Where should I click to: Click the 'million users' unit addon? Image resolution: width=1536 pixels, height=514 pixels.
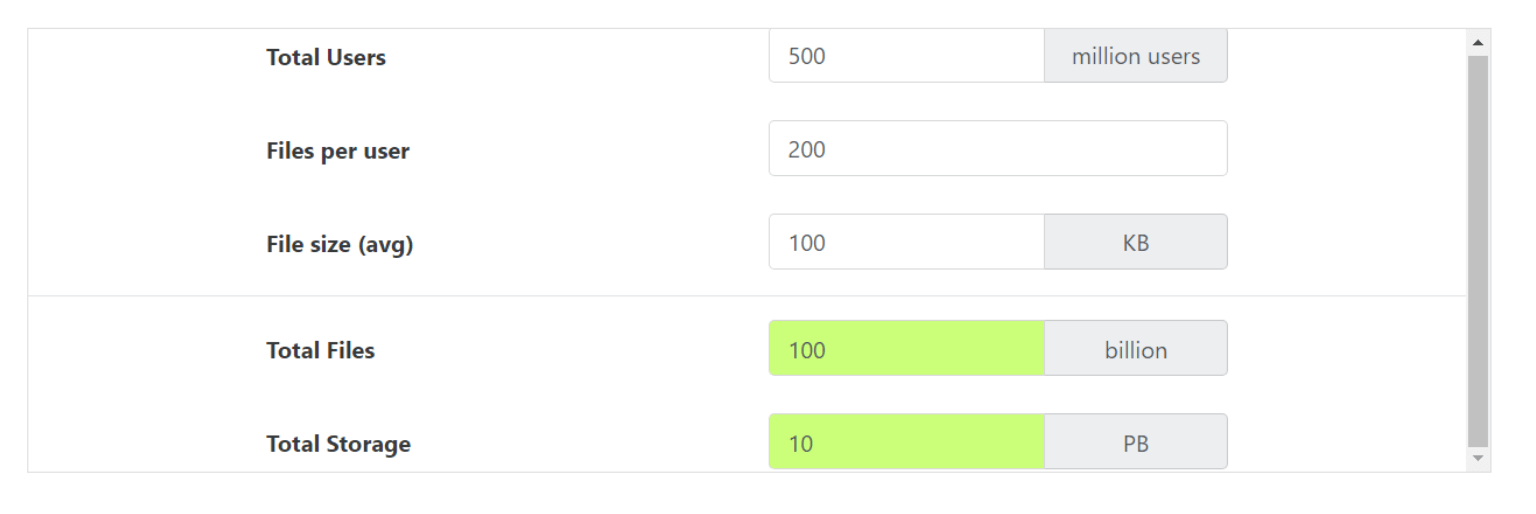click(1135, 56)
